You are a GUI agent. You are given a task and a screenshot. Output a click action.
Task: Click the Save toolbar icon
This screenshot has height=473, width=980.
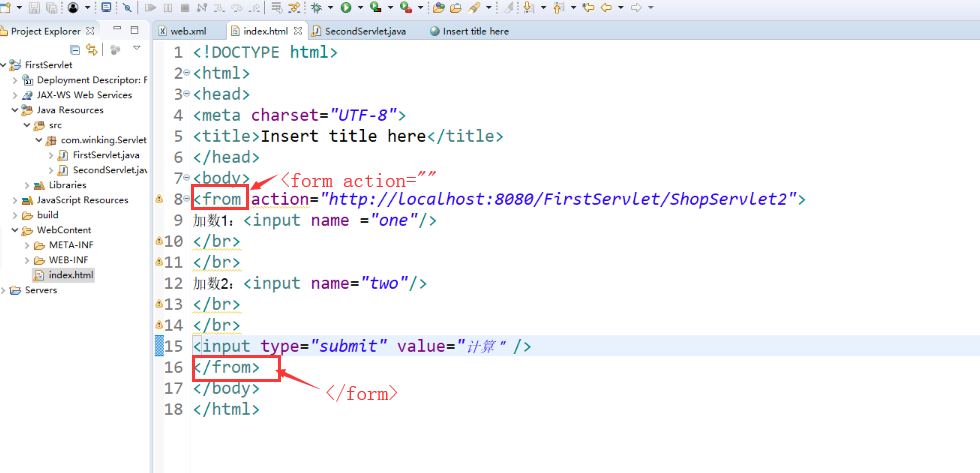coord(34,7)
